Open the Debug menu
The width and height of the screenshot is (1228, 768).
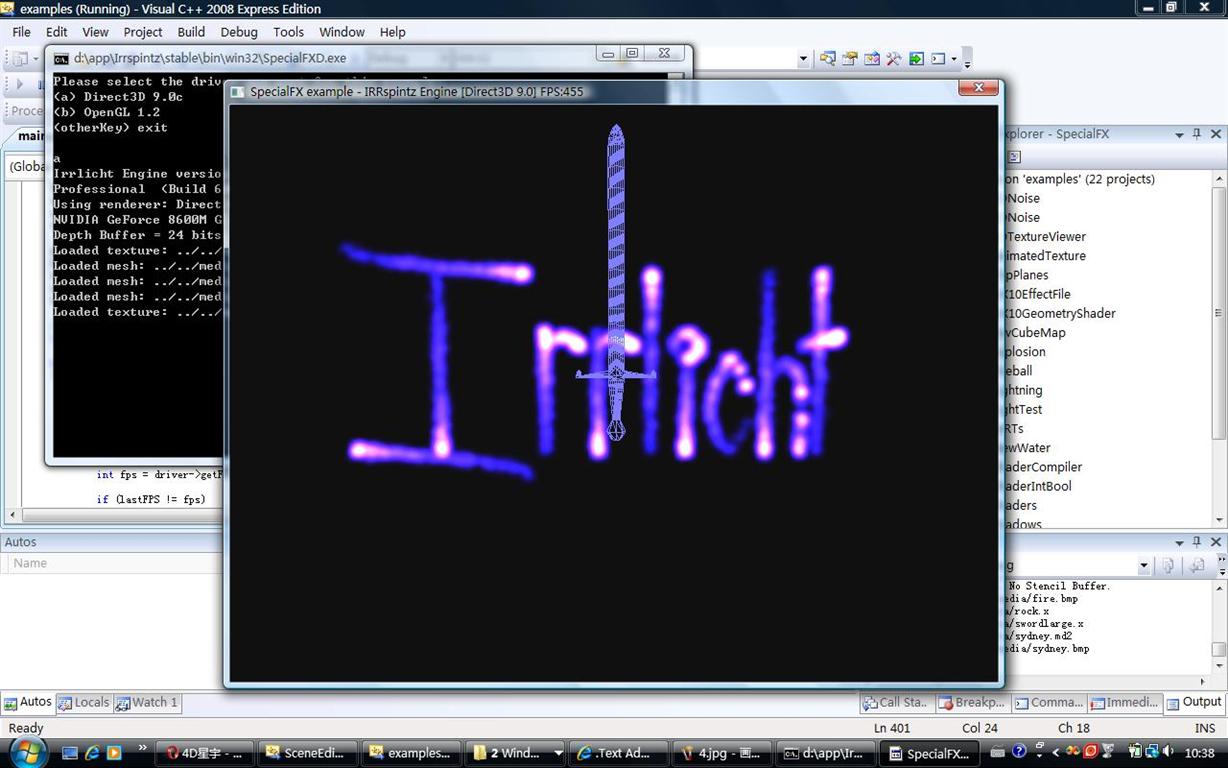point(239,32)
